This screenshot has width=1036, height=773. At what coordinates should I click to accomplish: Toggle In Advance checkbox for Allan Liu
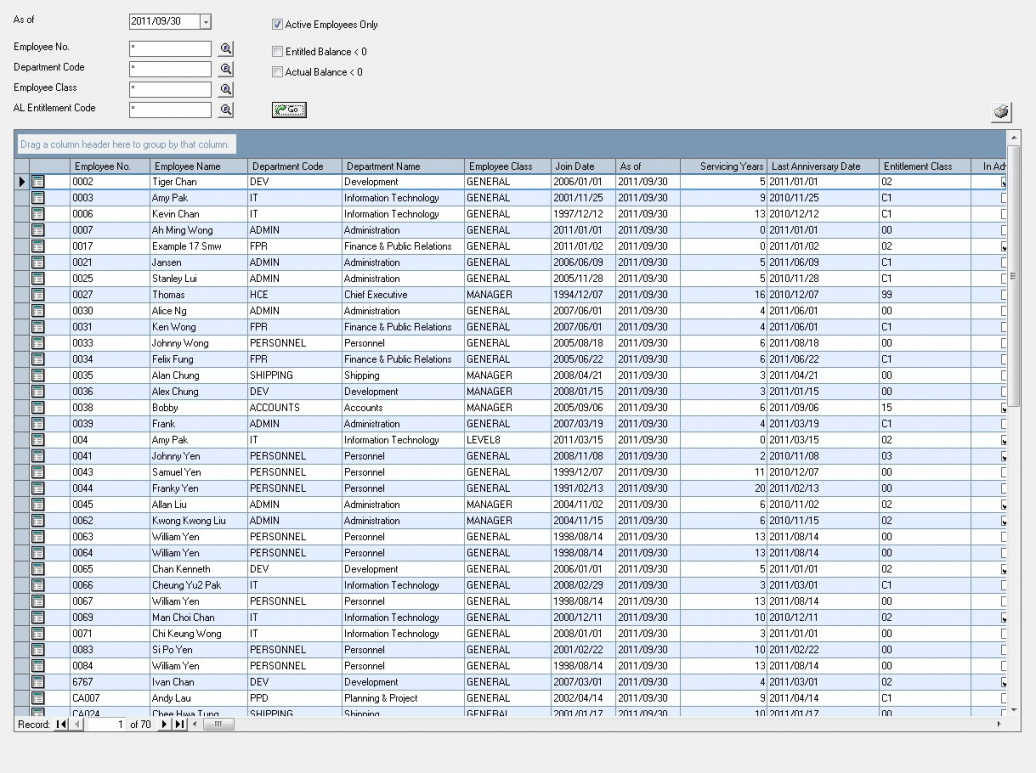pos(1003,505)
